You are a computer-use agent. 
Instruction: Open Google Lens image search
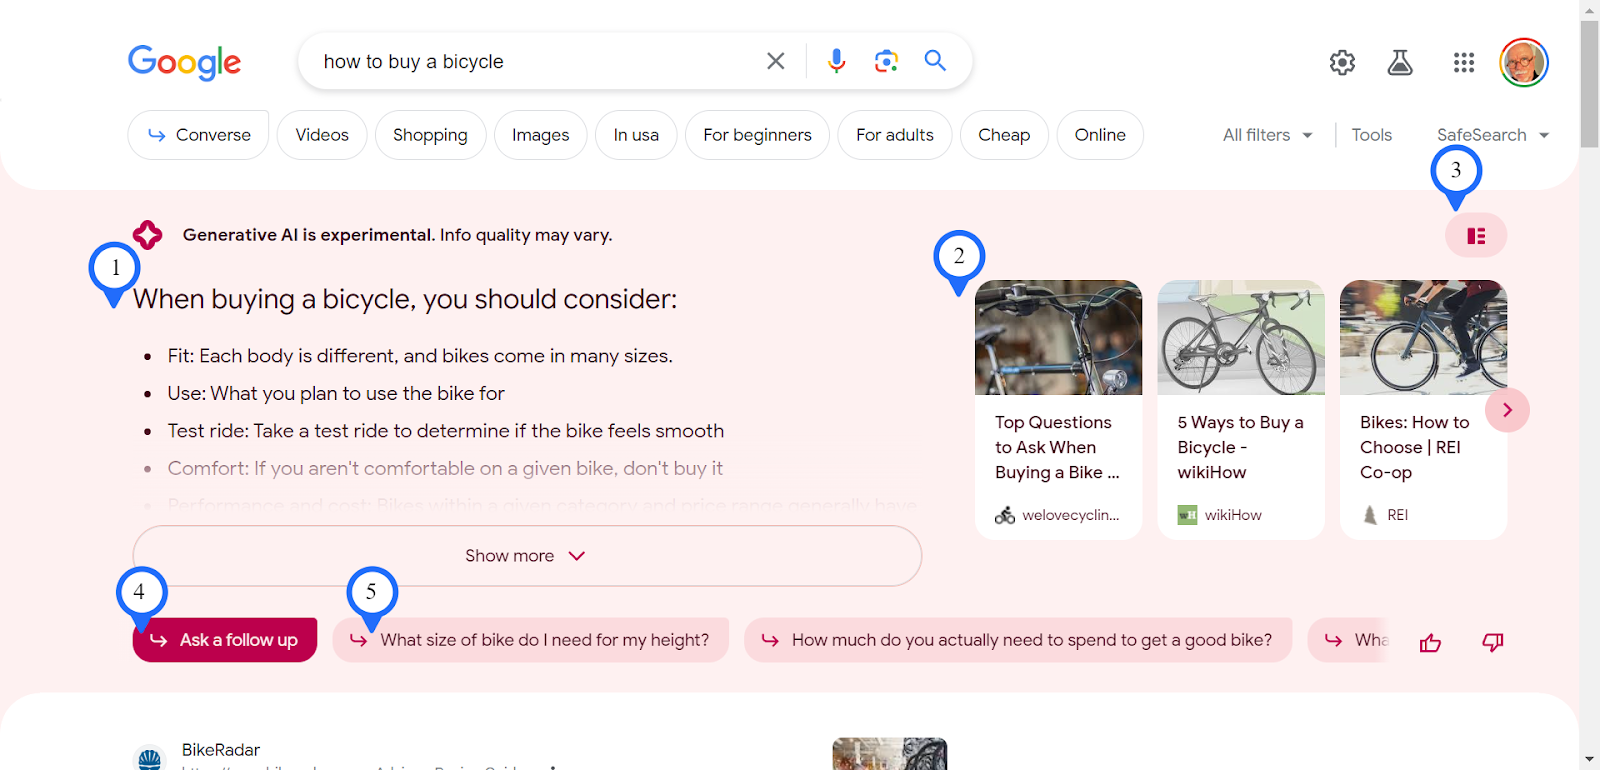click(885, 61)
